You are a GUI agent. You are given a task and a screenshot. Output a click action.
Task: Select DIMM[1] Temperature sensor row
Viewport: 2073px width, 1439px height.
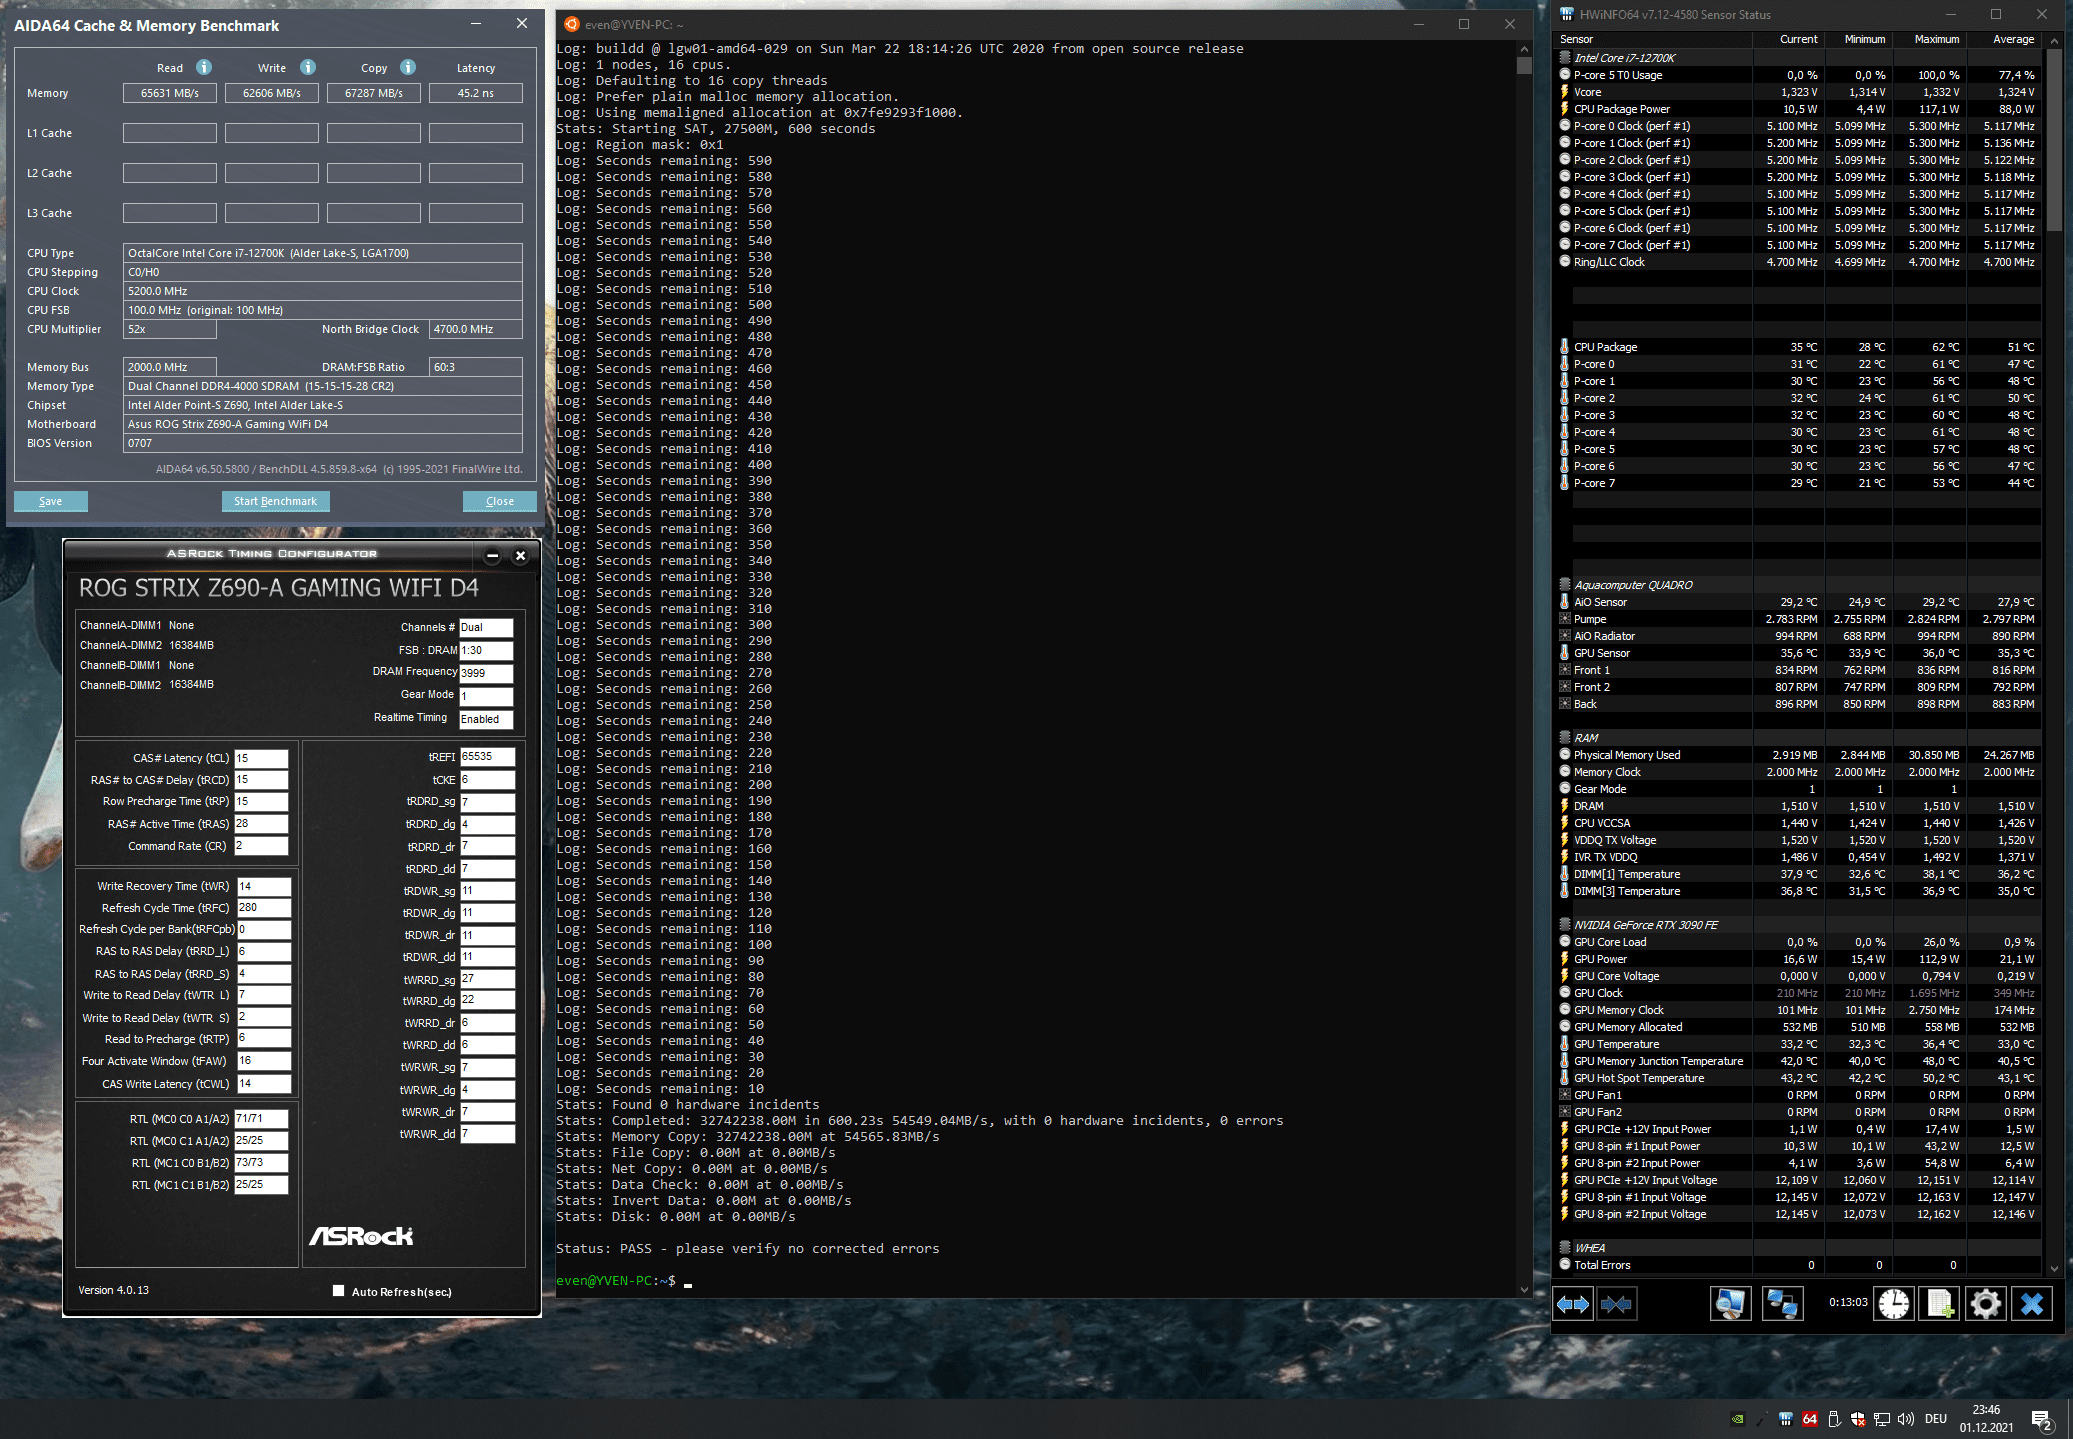[x=1798, y=874]
